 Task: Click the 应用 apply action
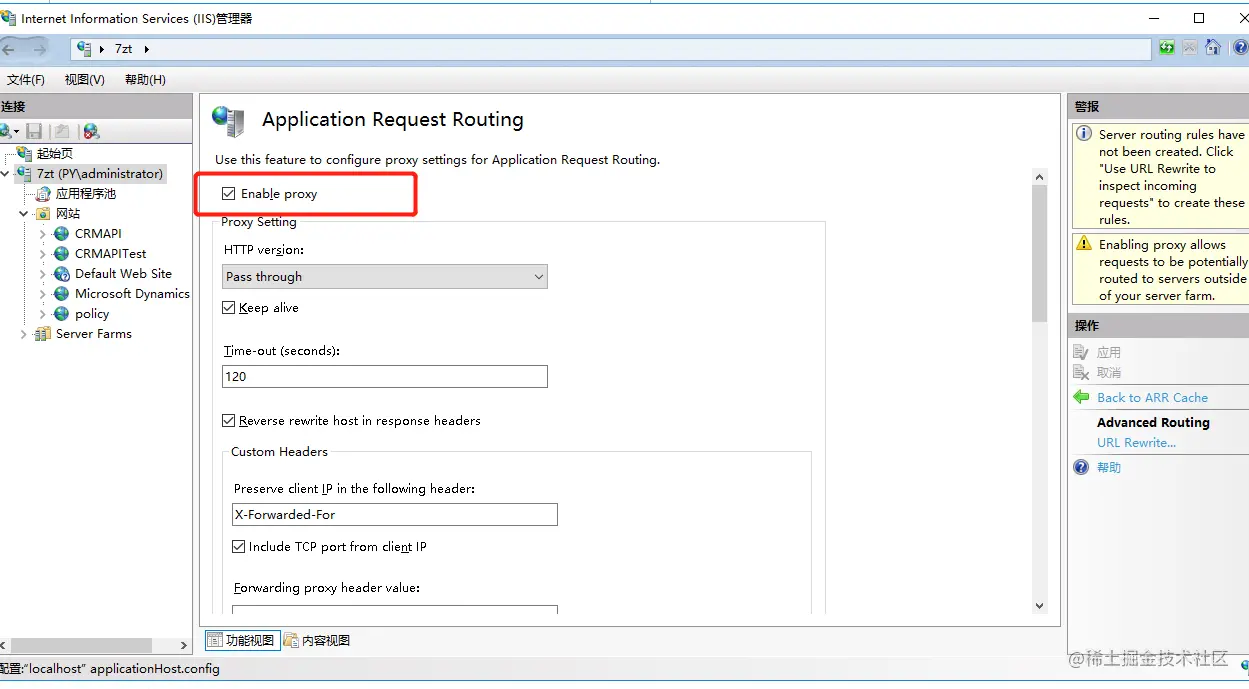point(1109,352)
